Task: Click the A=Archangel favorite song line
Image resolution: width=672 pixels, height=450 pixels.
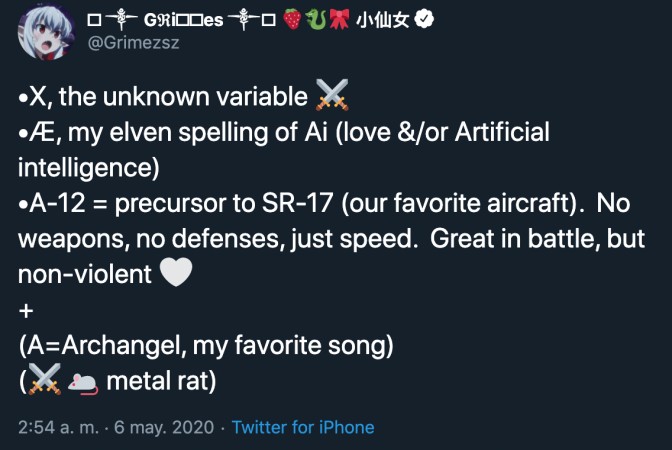Action: (x=206, y=346)
